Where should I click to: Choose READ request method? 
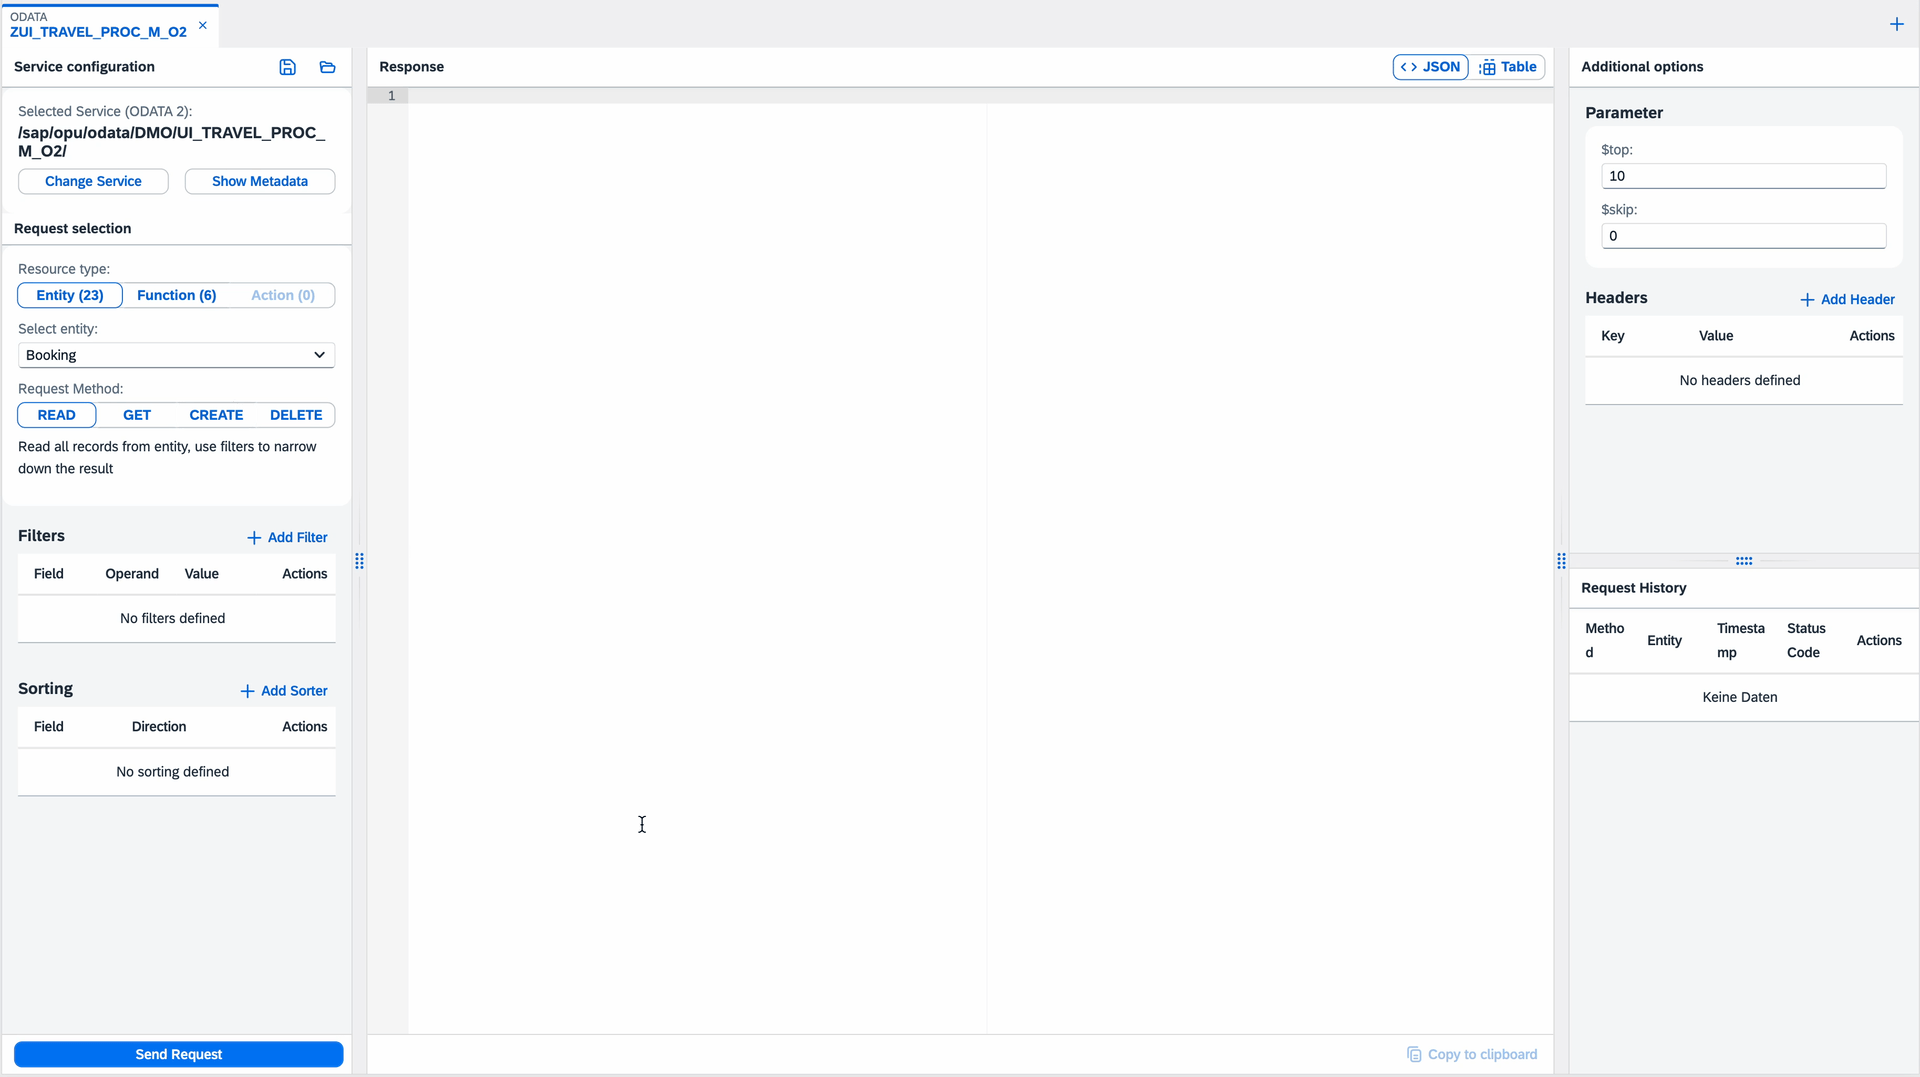[57, 415]
